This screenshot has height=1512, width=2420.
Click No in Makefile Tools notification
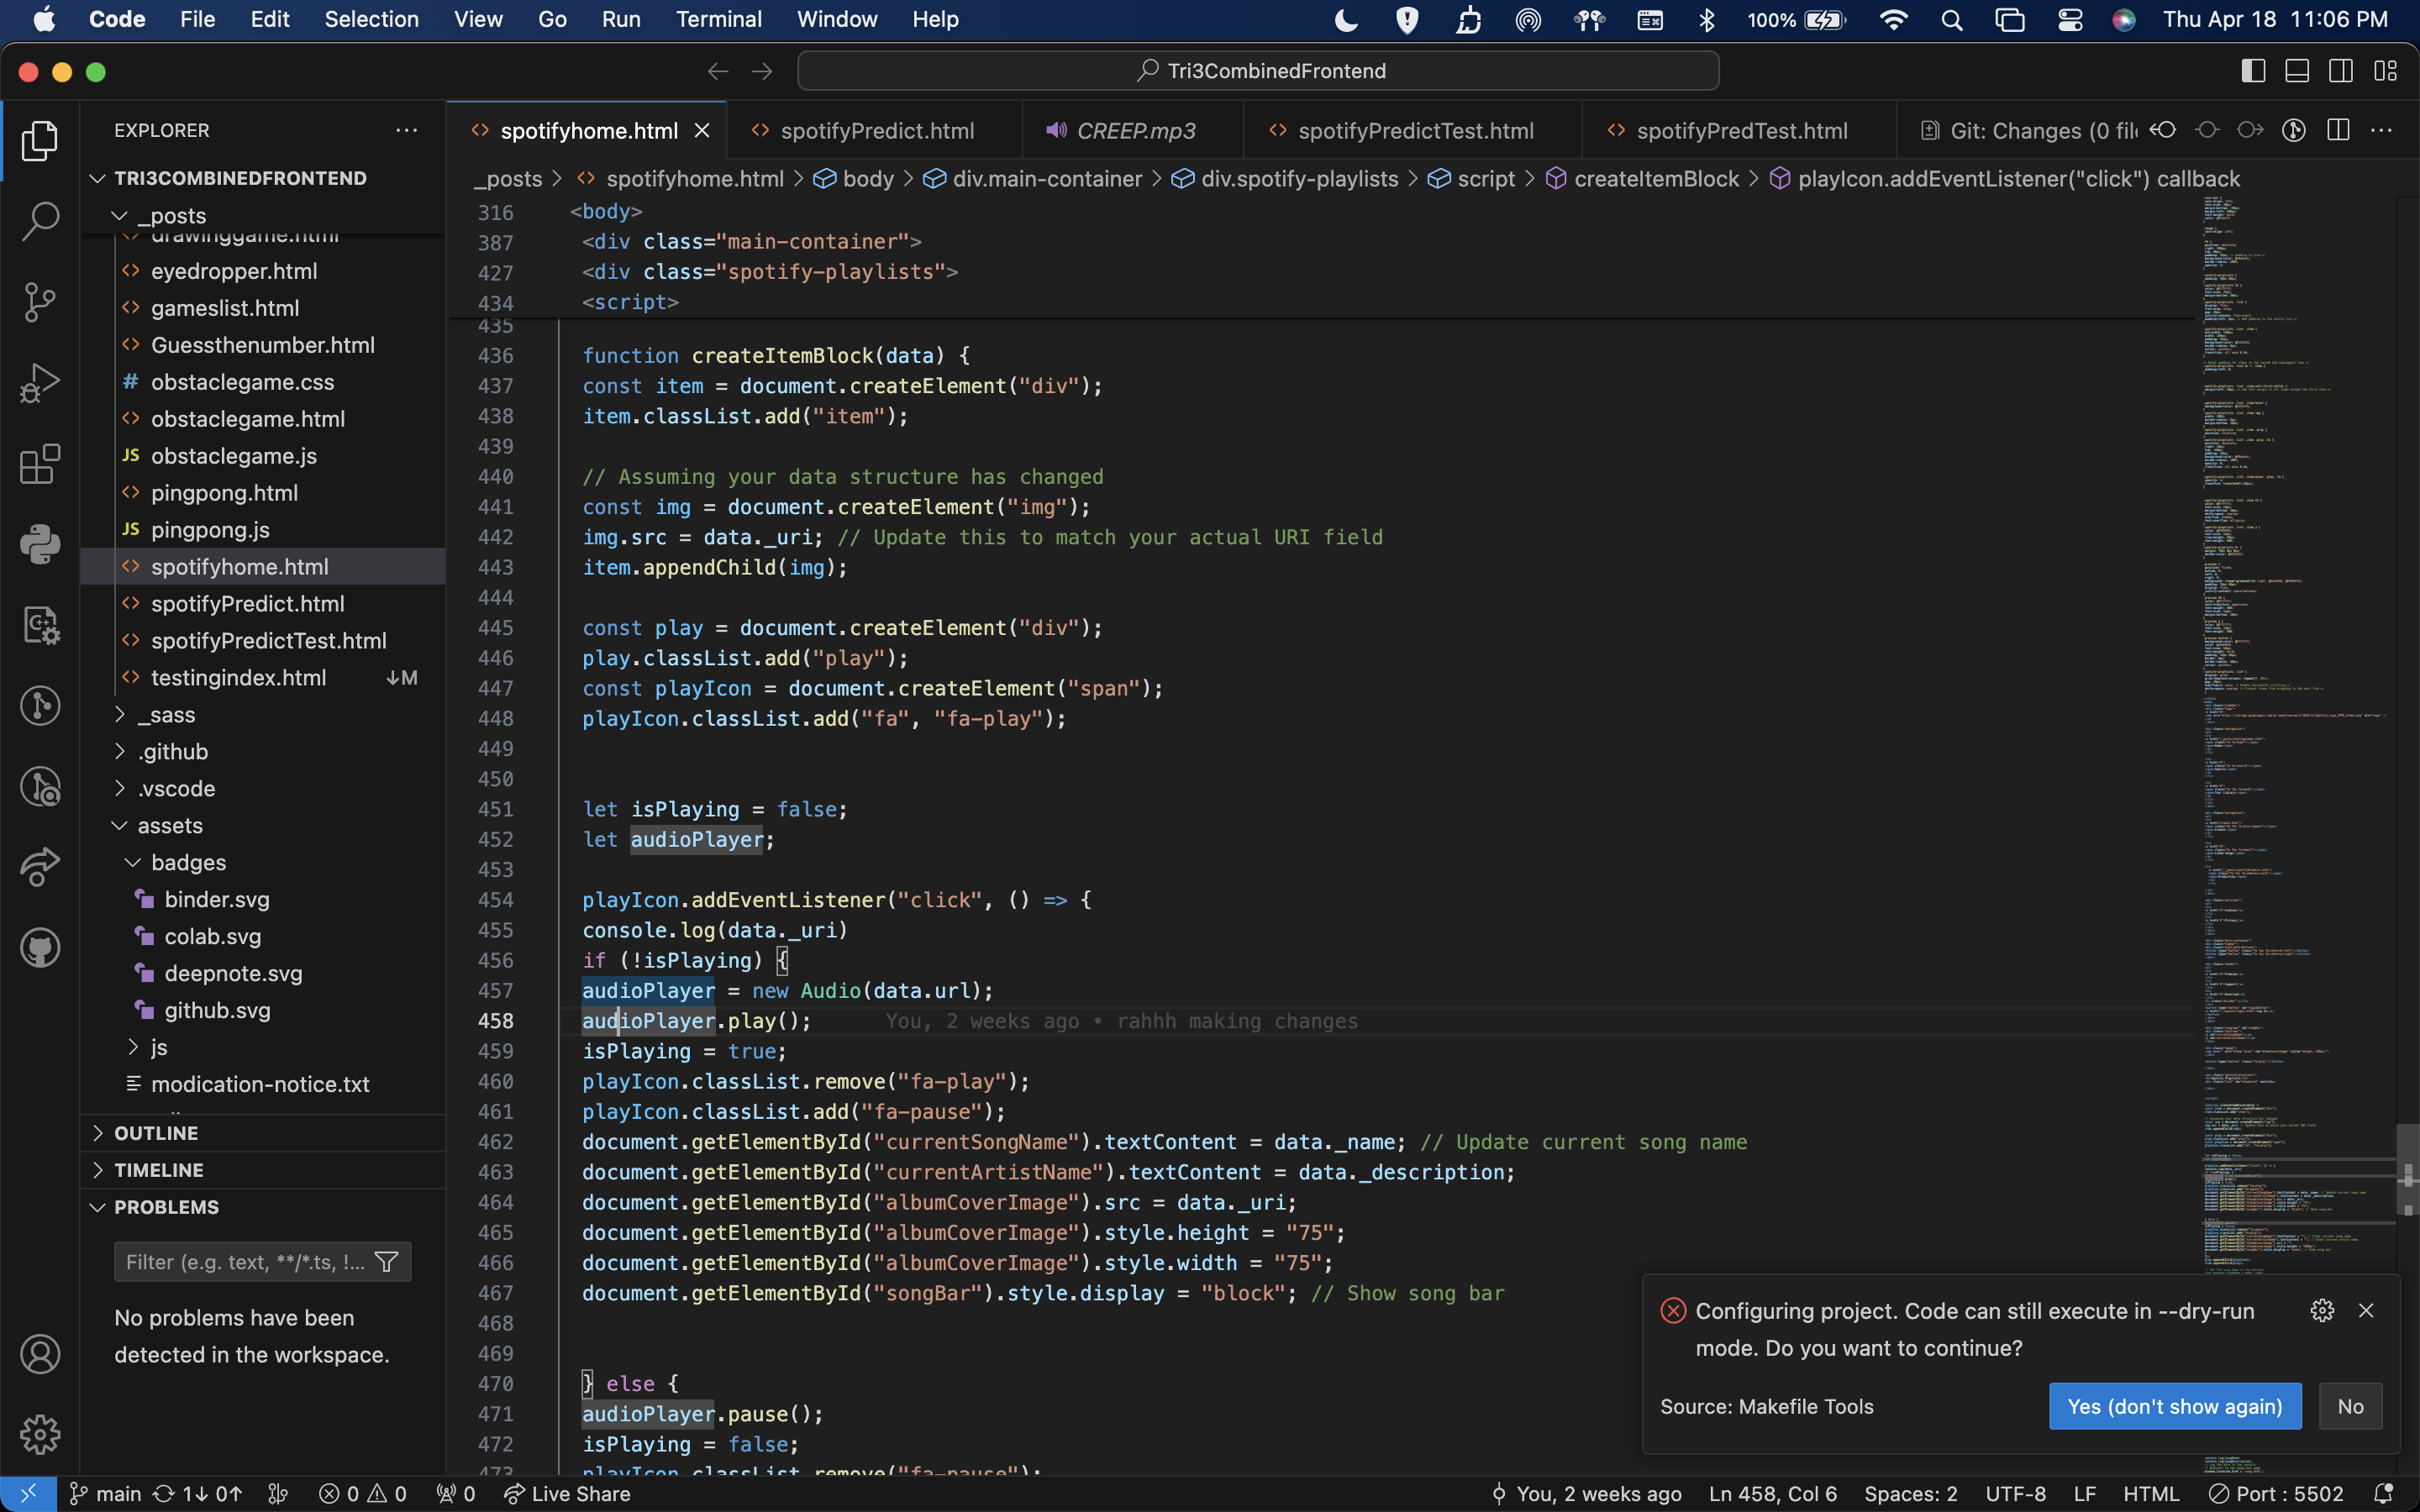2350,1406
